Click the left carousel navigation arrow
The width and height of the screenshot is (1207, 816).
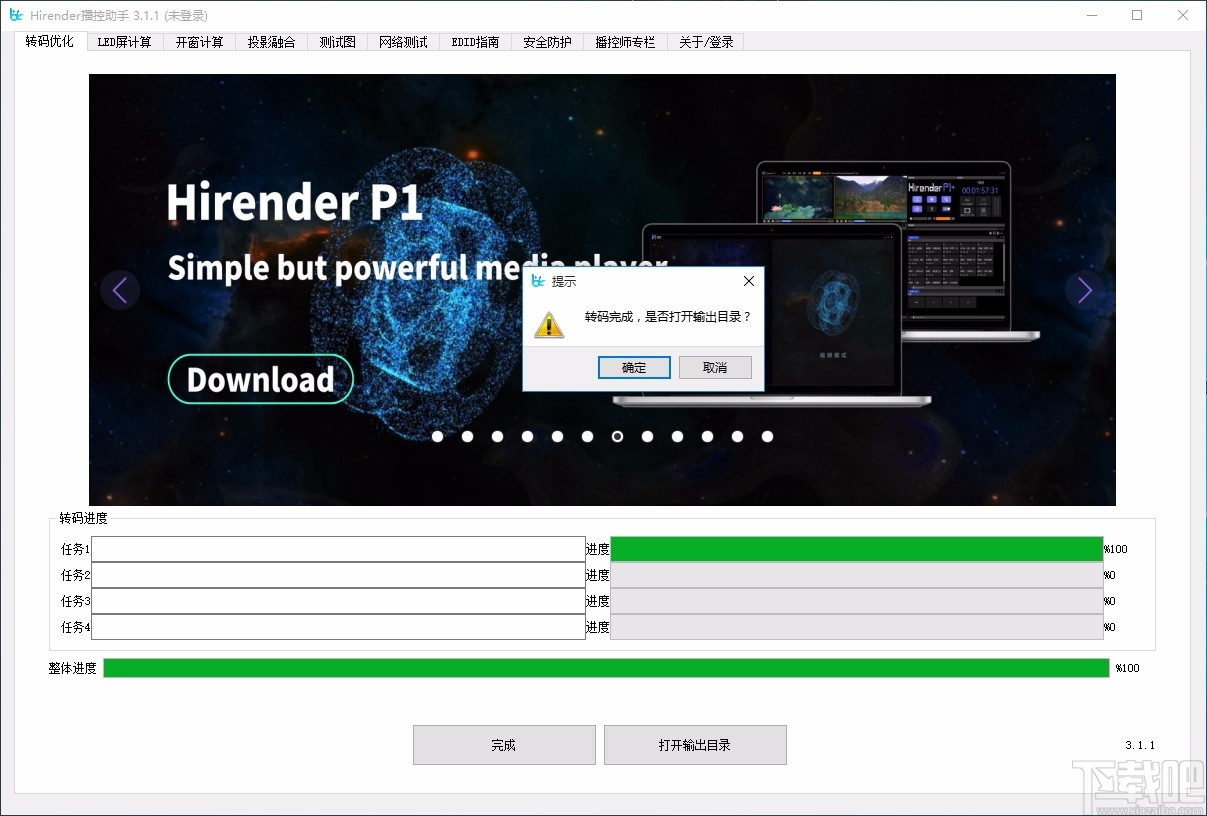(x=120, y=289)
